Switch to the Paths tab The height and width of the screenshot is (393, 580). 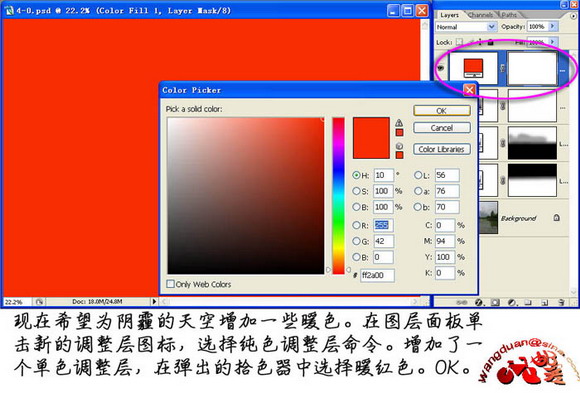coord(509,15)
